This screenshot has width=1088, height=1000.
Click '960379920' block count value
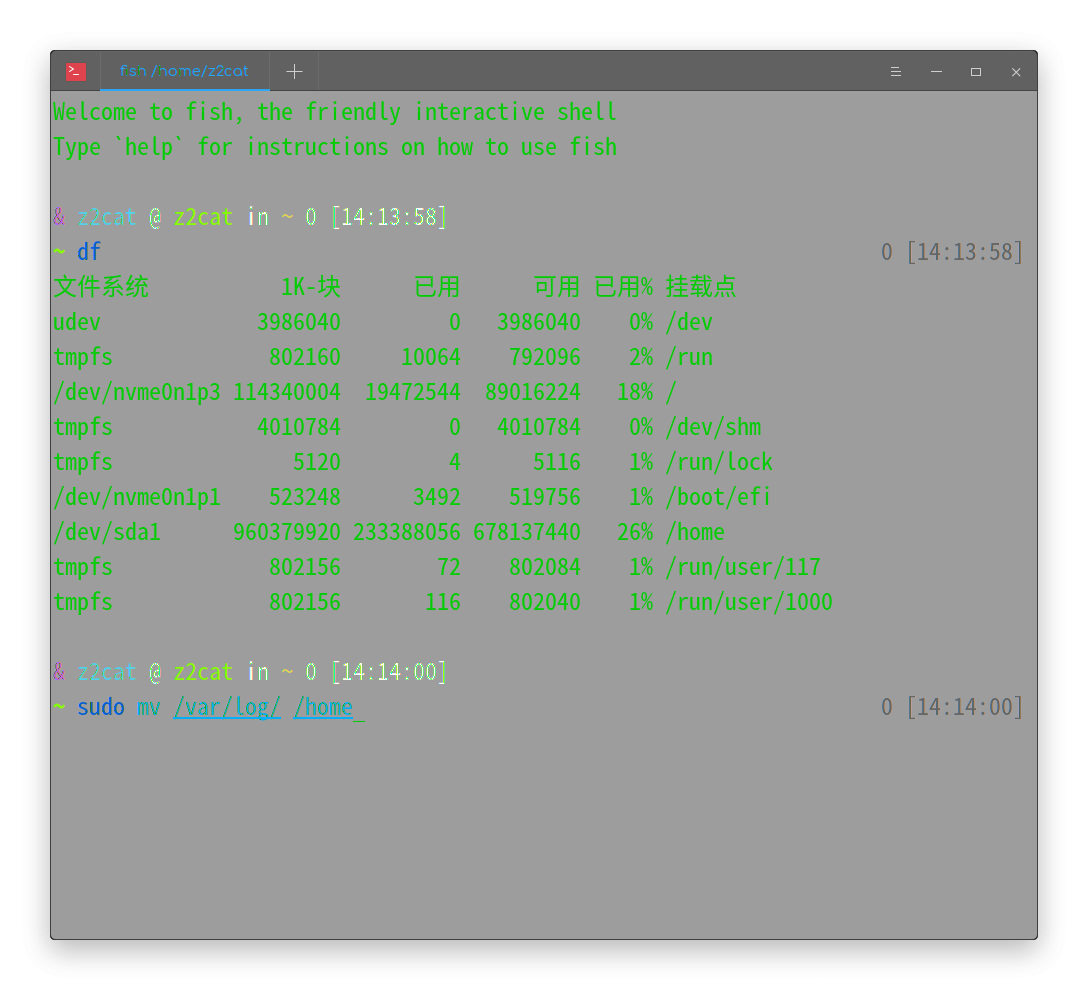coord(287,532)
